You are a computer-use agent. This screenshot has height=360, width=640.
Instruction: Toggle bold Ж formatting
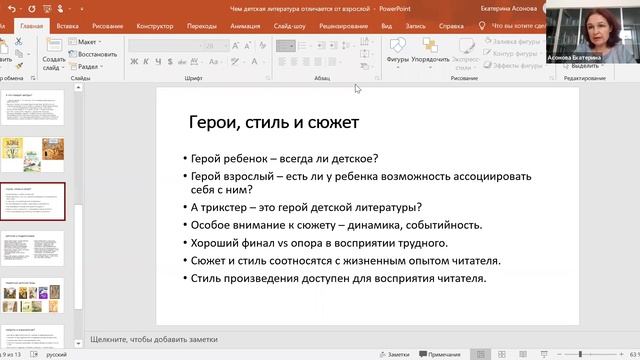point(134,62)
